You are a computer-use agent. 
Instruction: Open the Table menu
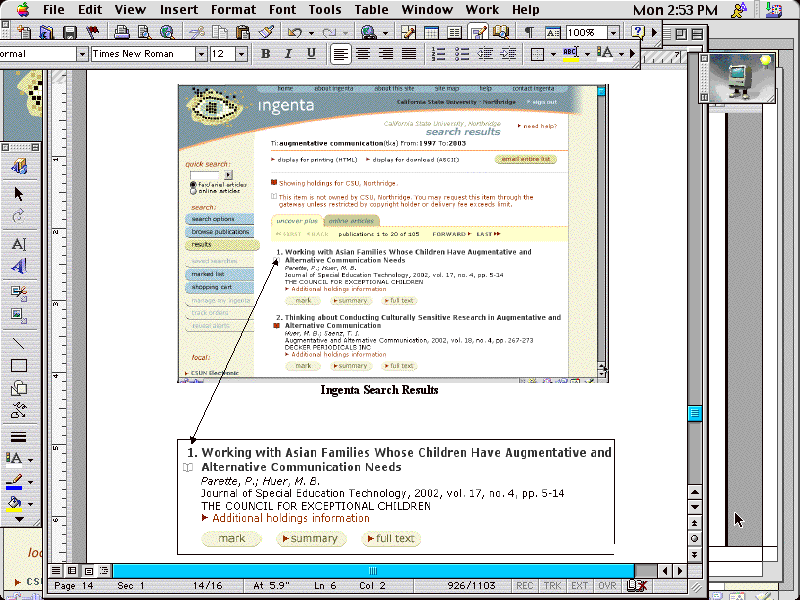[x=371, y=10]
